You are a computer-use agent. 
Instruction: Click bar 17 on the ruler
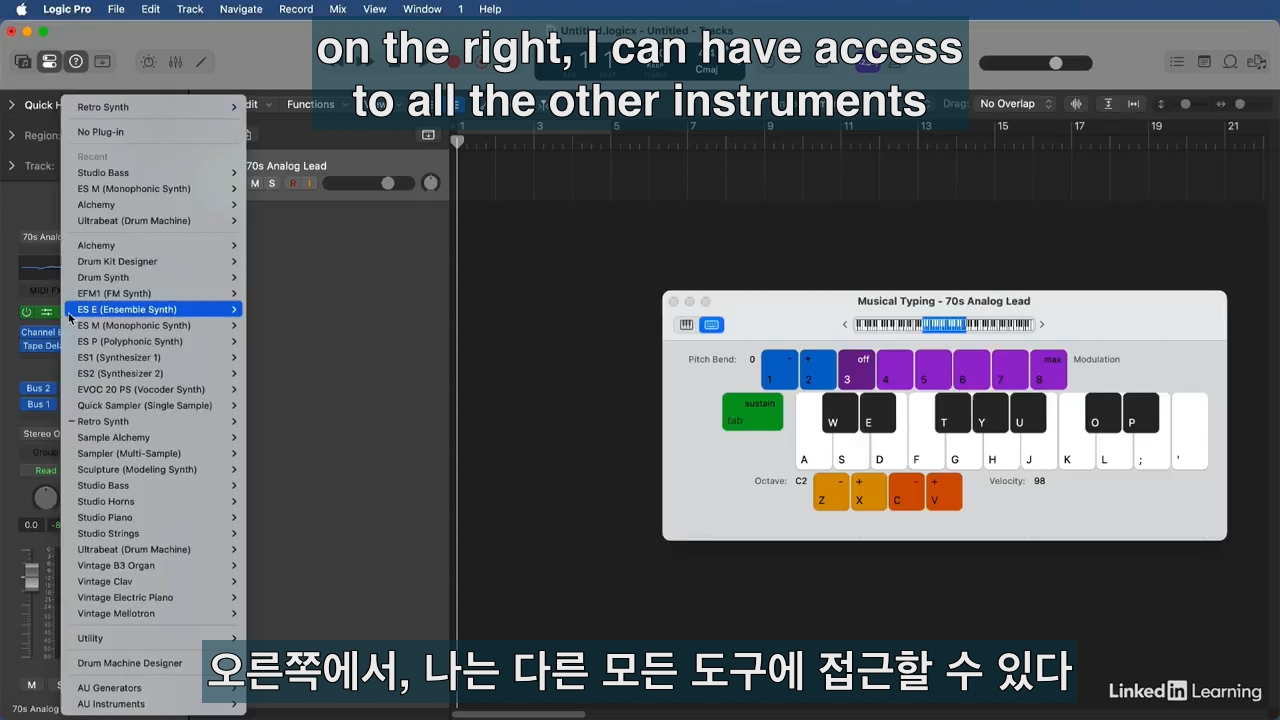pyautogui.click(x=1079, y=126)
